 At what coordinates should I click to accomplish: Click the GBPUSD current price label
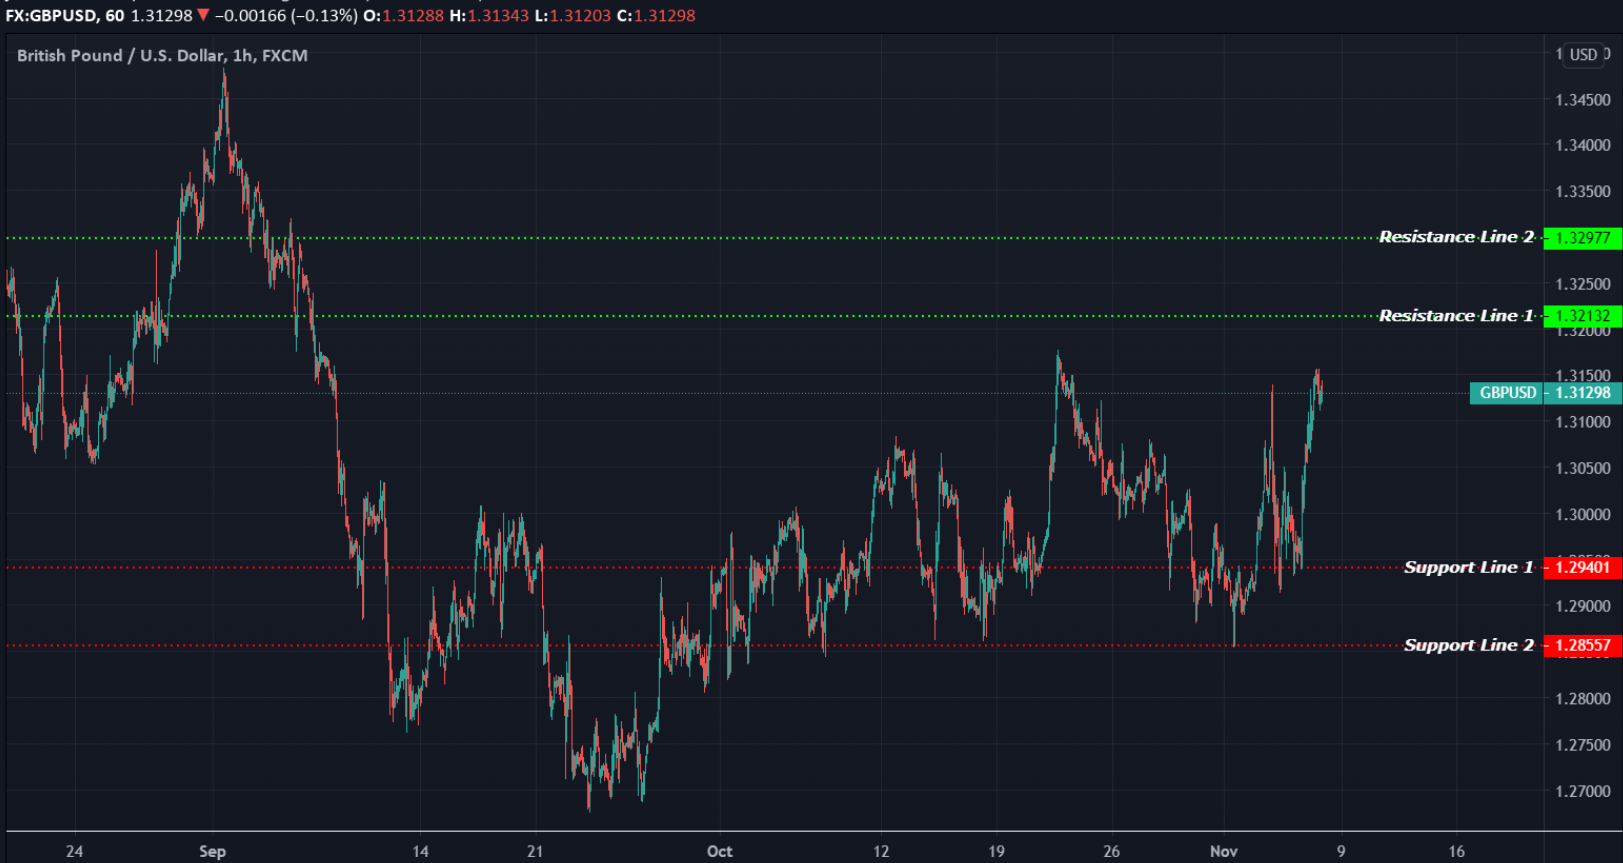tap(1507, 393)
